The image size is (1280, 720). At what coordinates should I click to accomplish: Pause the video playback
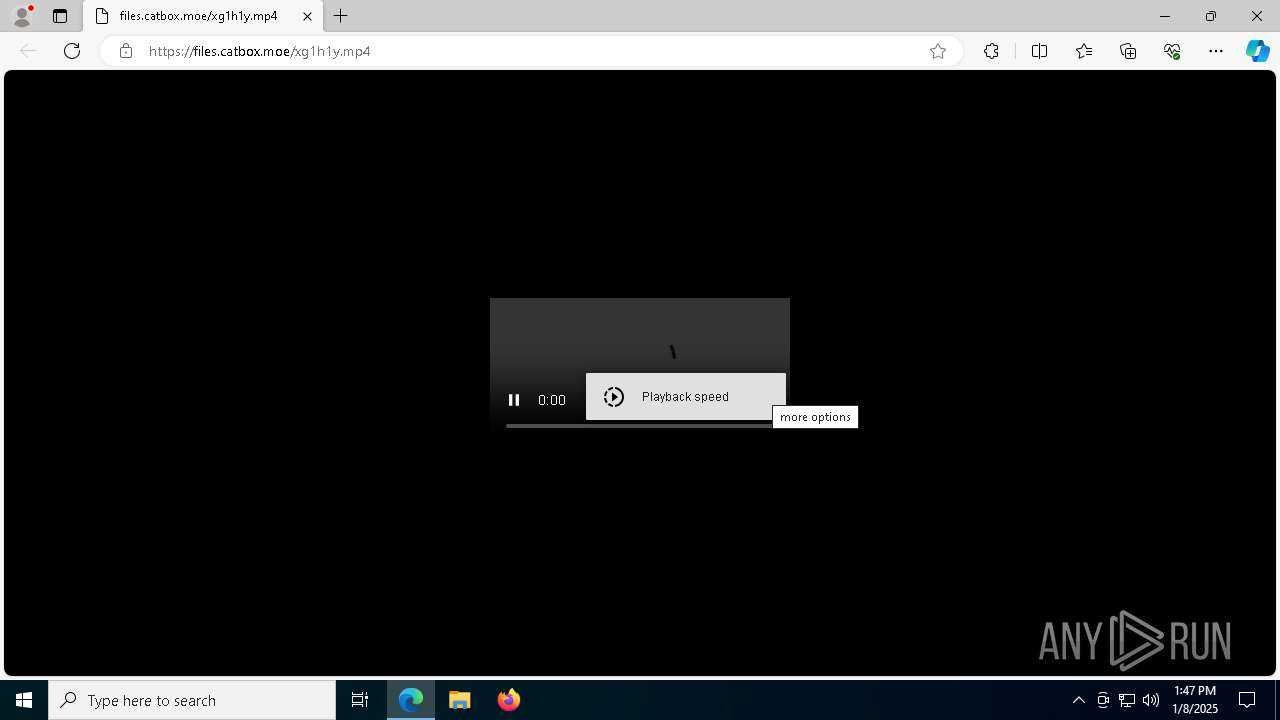(x=514, y=400)
